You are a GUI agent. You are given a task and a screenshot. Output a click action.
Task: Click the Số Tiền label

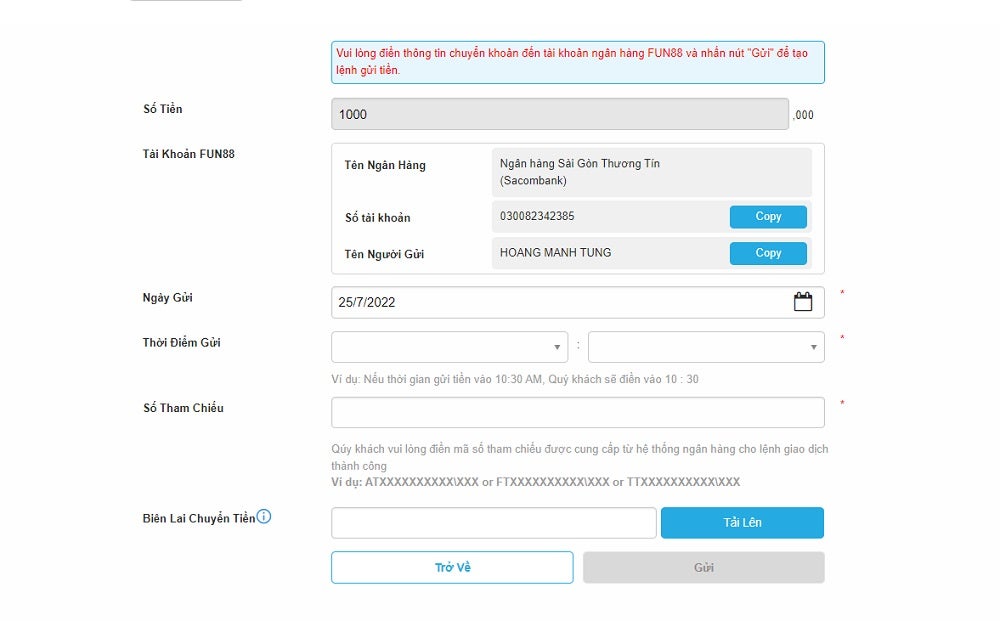point(163,108)
